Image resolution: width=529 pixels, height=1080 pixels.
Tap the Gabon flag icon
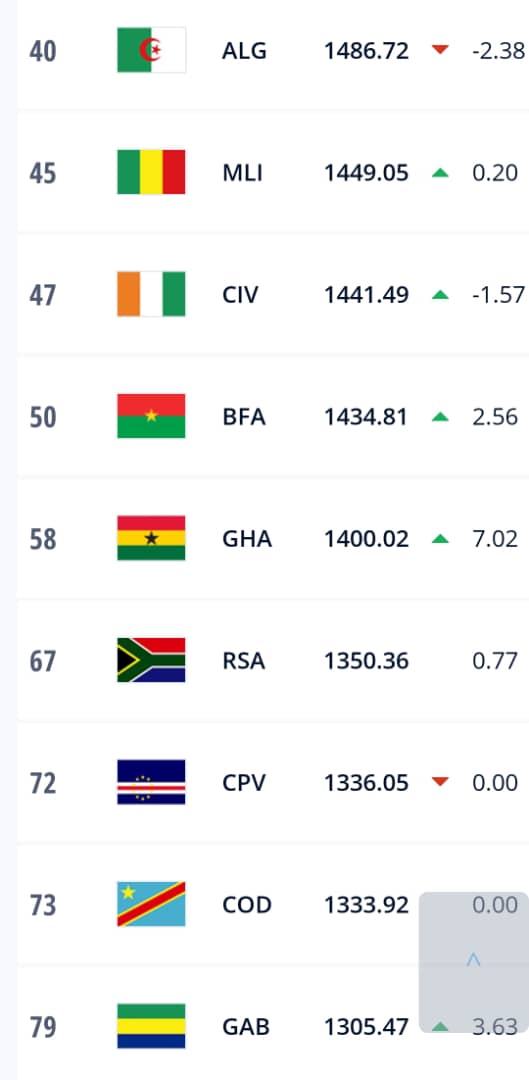[151, 1026]
